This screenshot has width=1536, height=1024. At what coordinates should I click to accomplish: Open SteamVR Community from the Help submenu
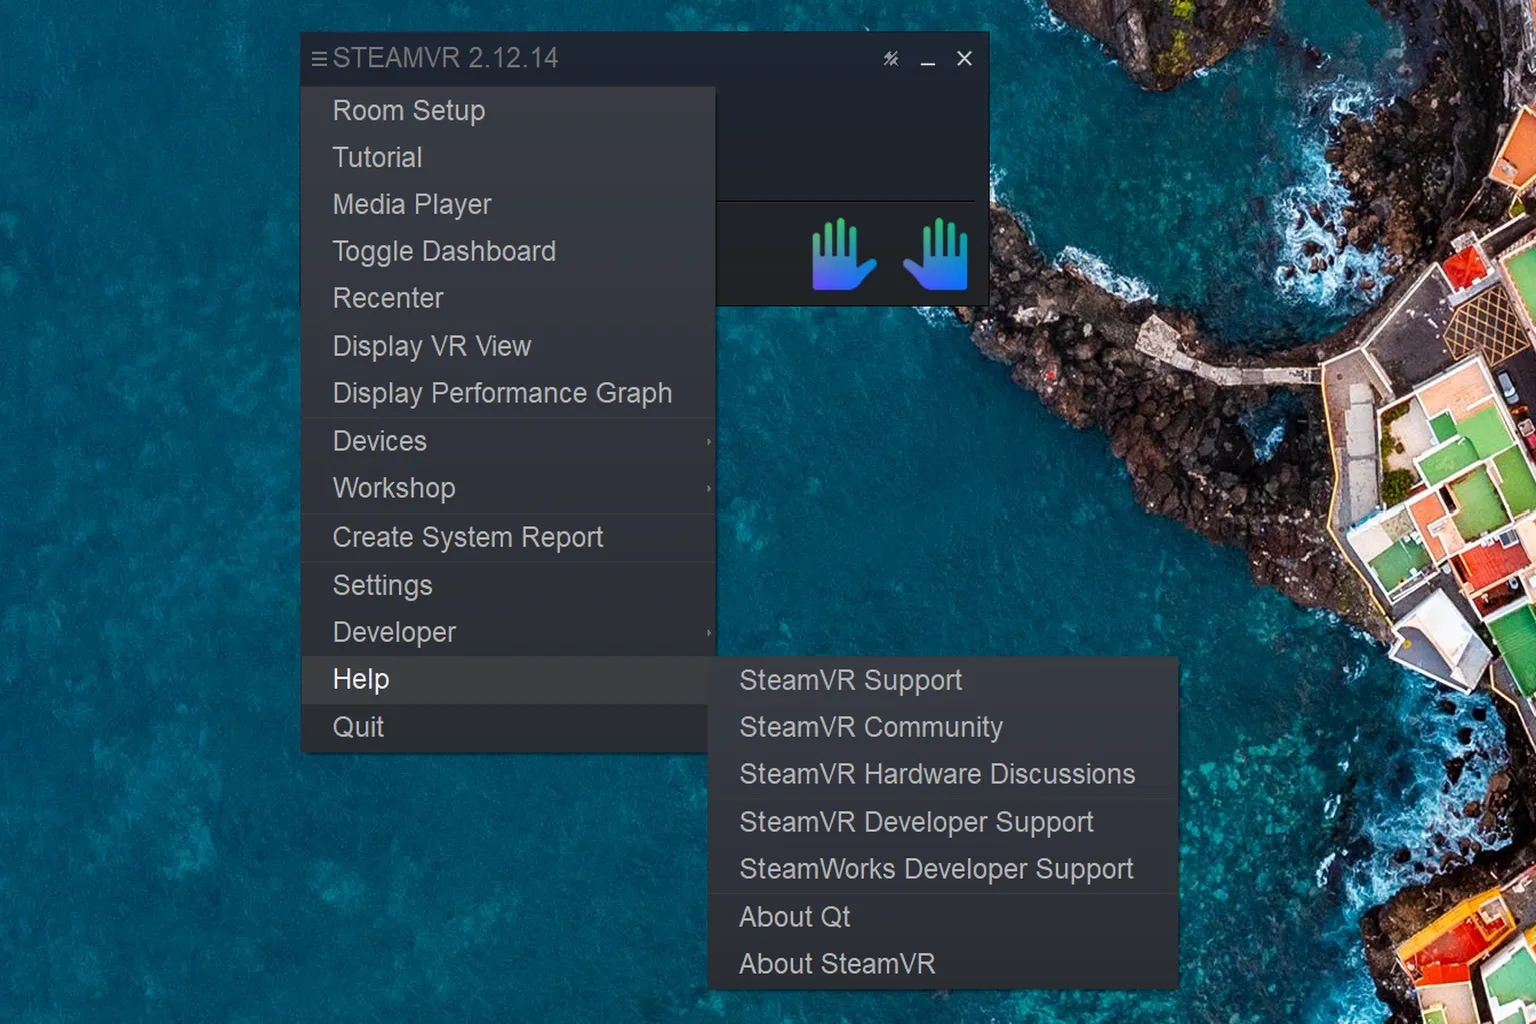click(x=943, y=727)
